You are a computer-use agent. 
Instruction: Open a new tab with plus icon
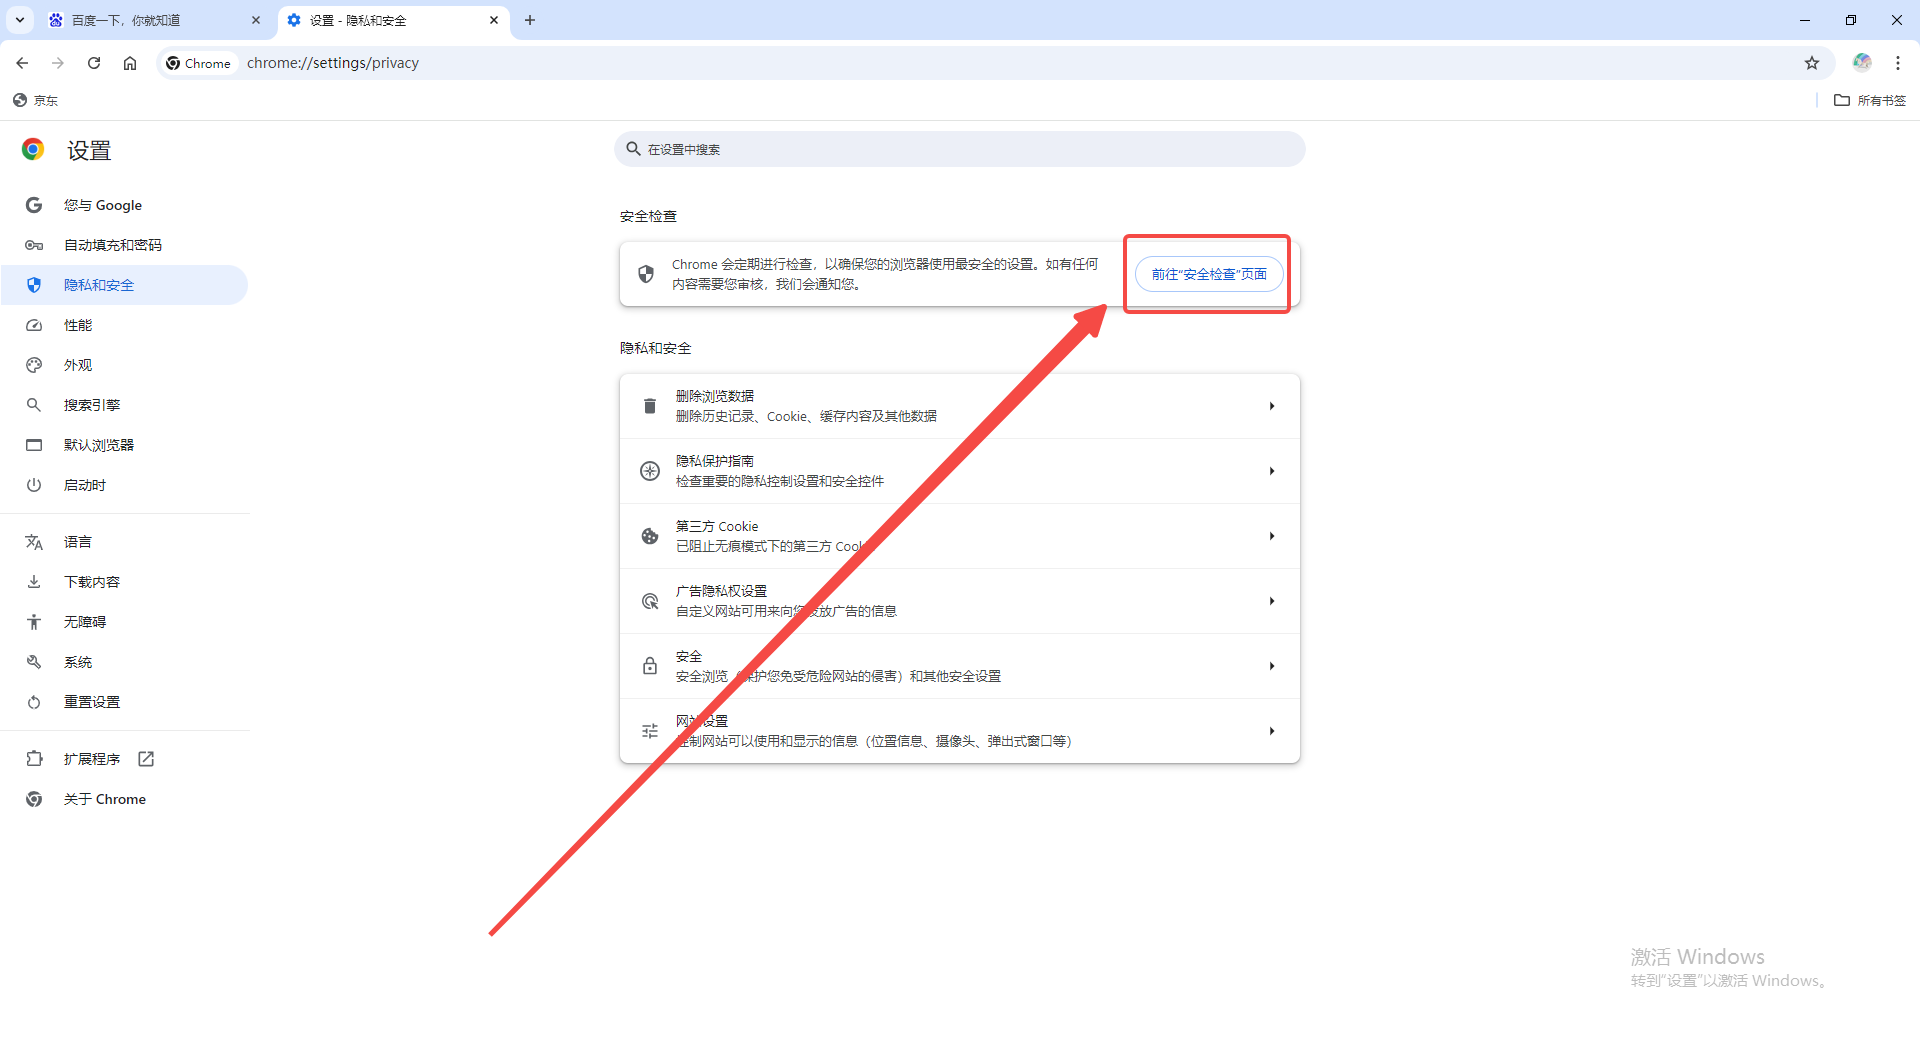click(530, 20)
